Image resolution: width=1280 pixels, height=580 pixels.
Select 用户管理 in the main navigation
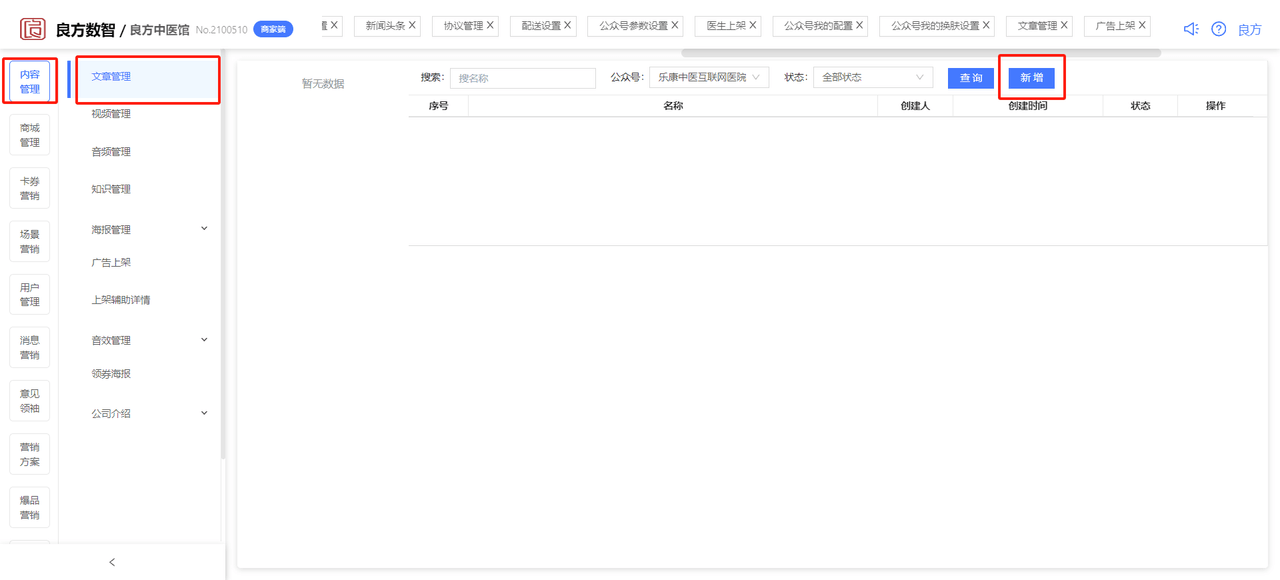point(30,294)
